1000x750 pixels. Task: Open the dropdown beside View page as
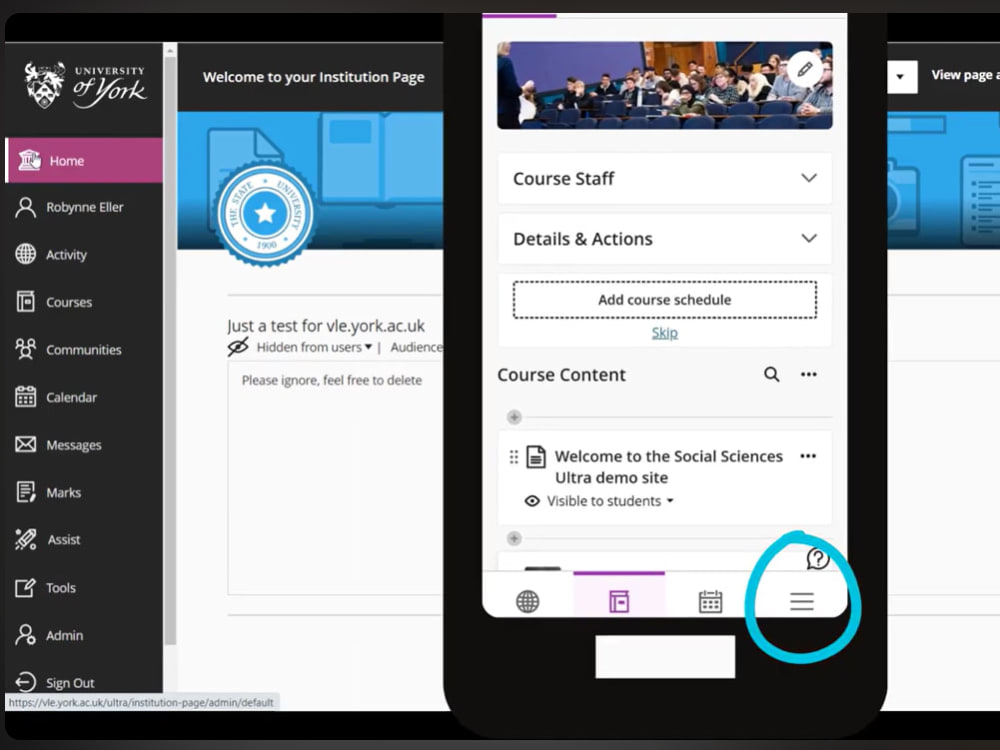click(x=902, y=77)
